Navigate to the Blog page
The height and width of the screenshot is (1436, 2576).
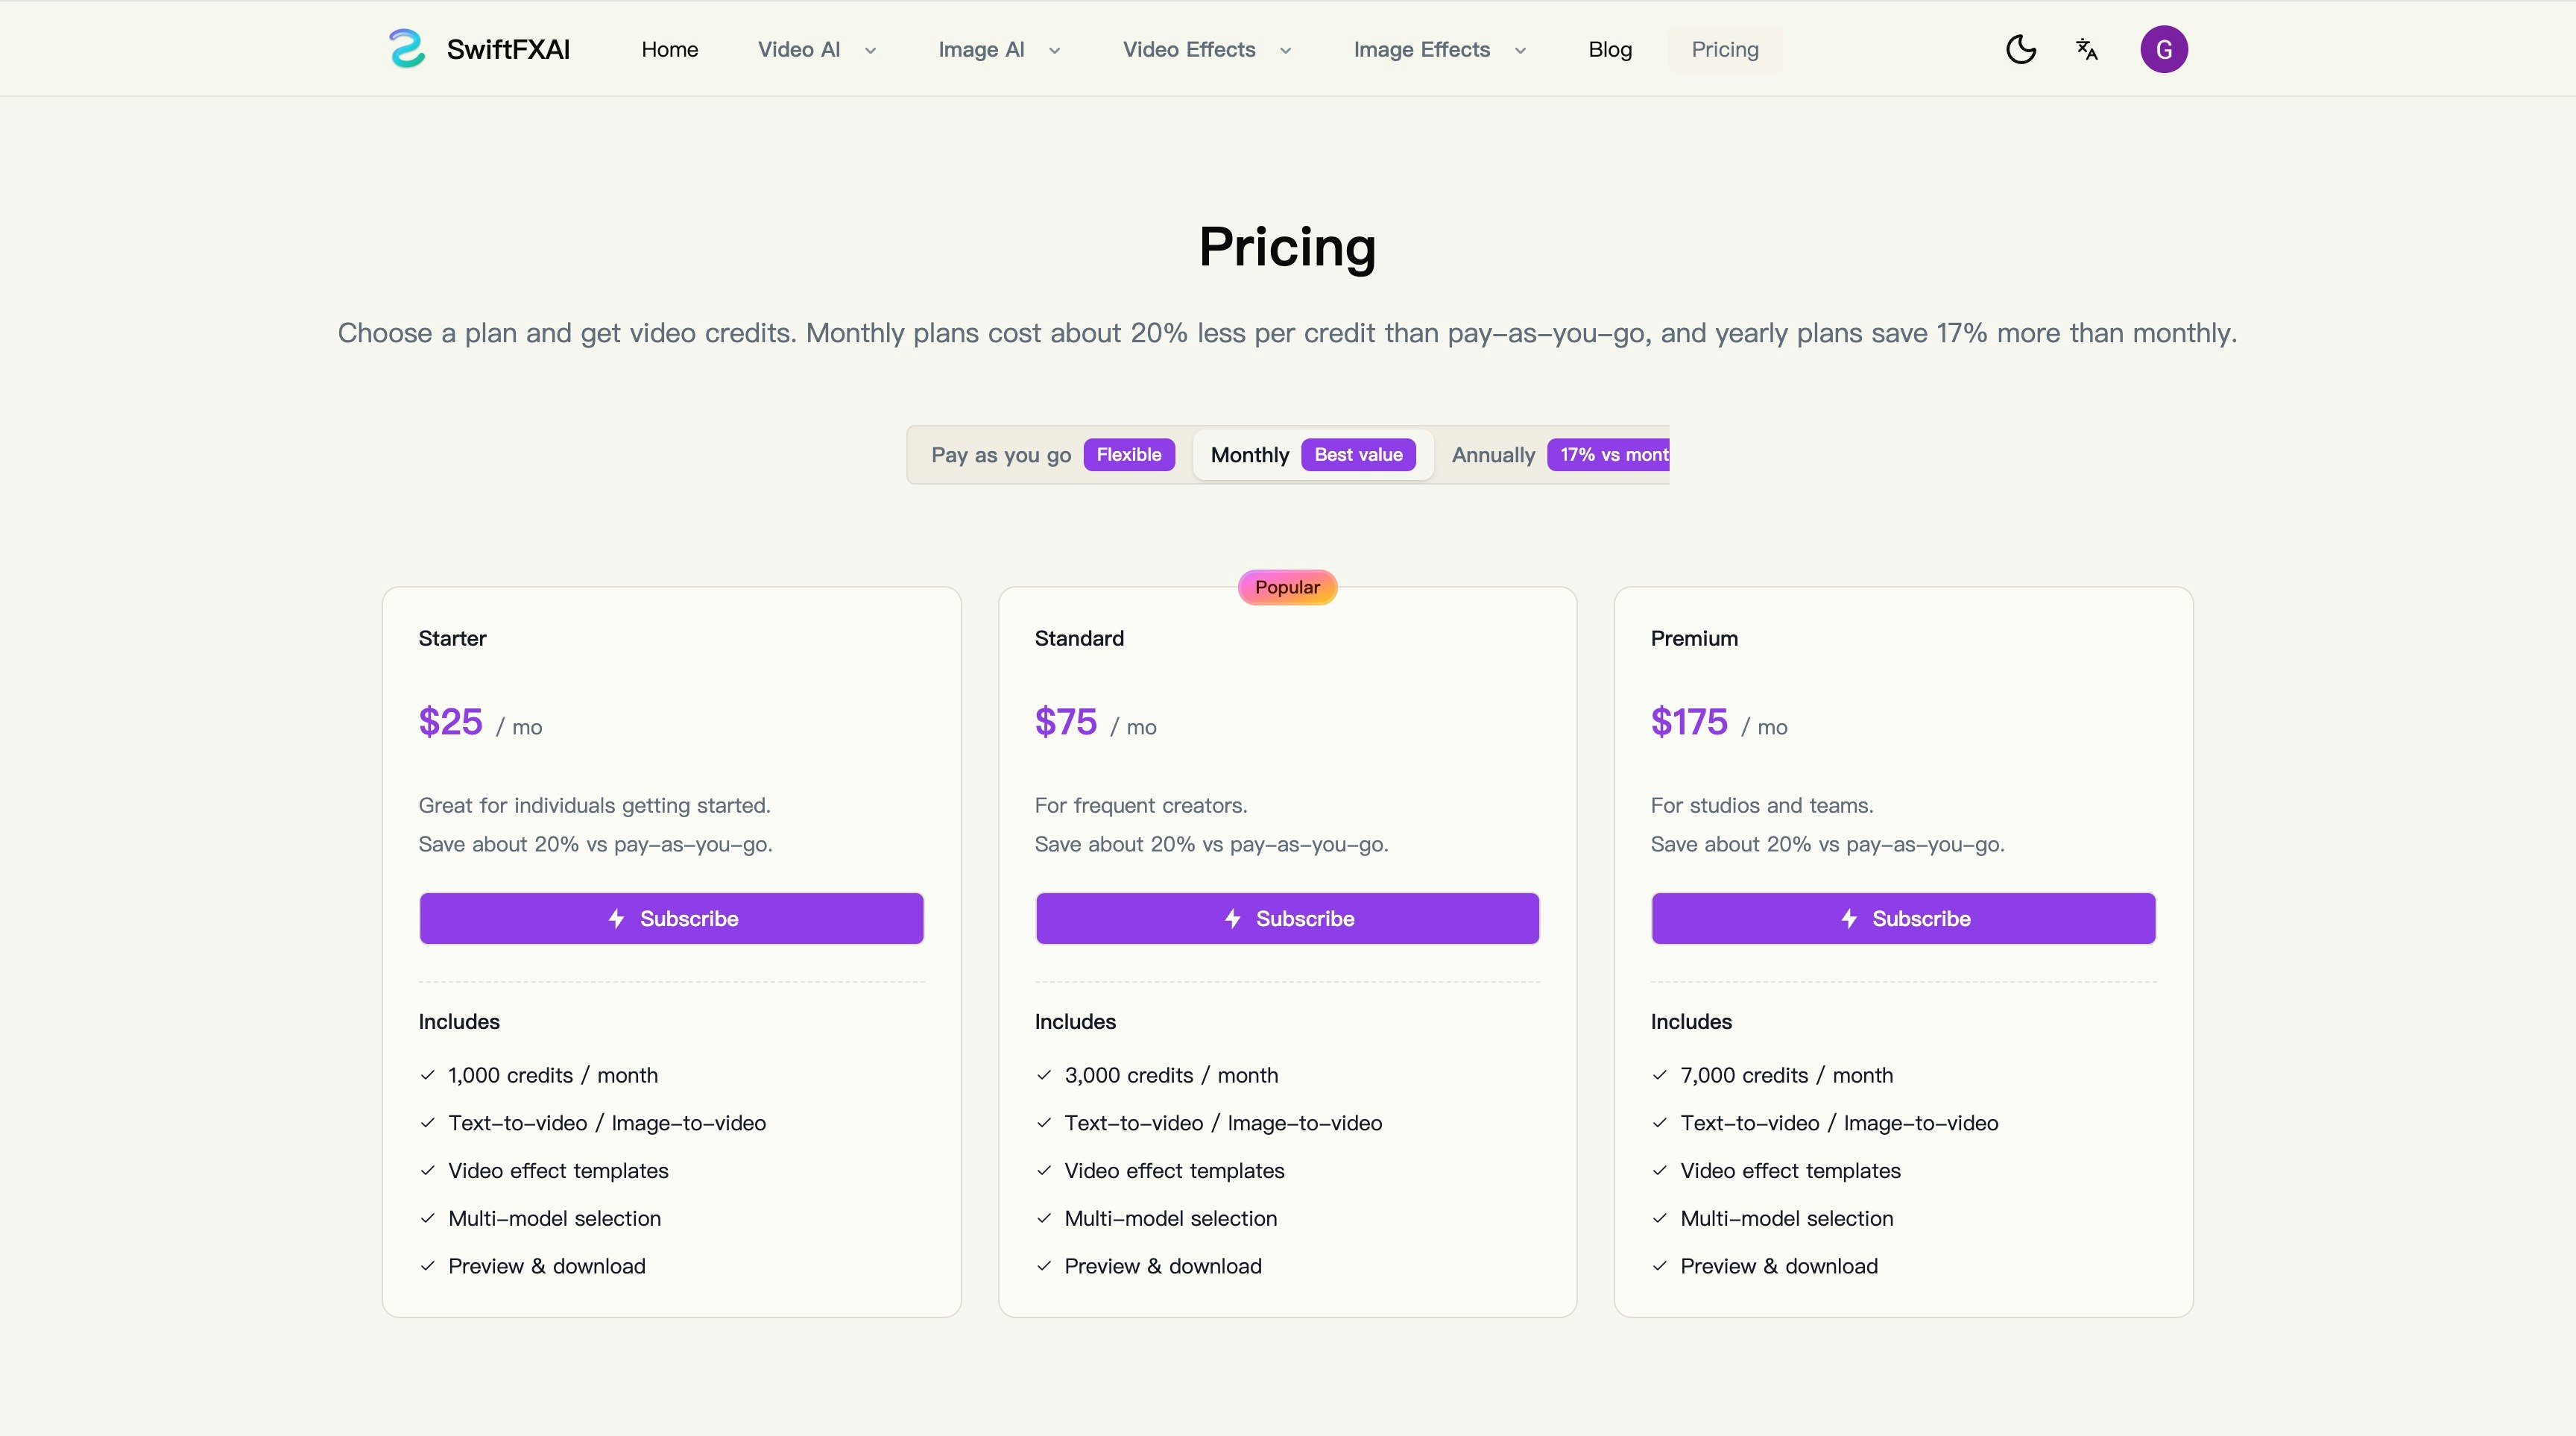pos(1609,49)
